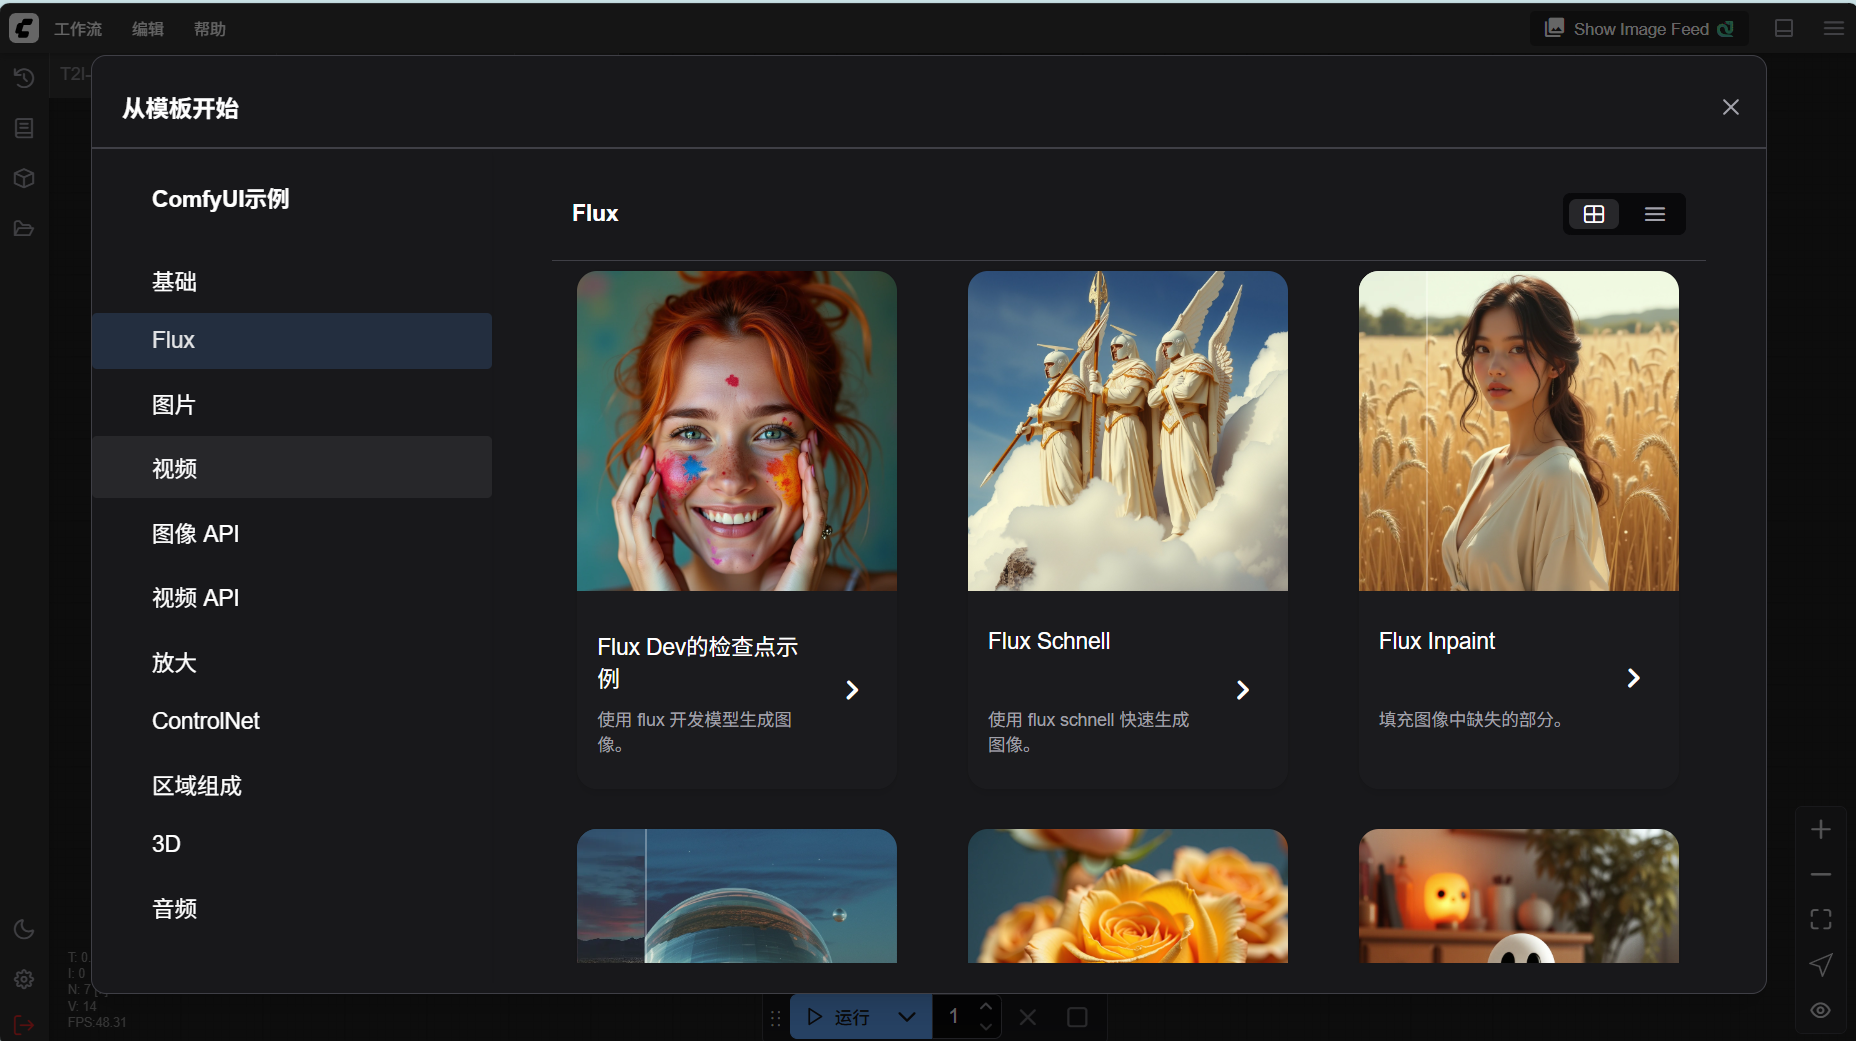
Task: Toggle bottom panel icon in top bar
Action: 1784,28
